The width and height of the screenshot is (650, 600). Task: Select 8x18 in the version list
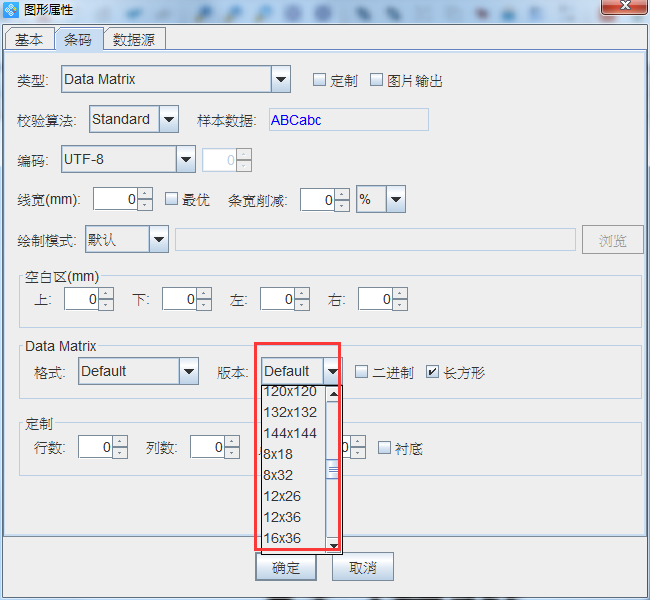click(278, 454)
